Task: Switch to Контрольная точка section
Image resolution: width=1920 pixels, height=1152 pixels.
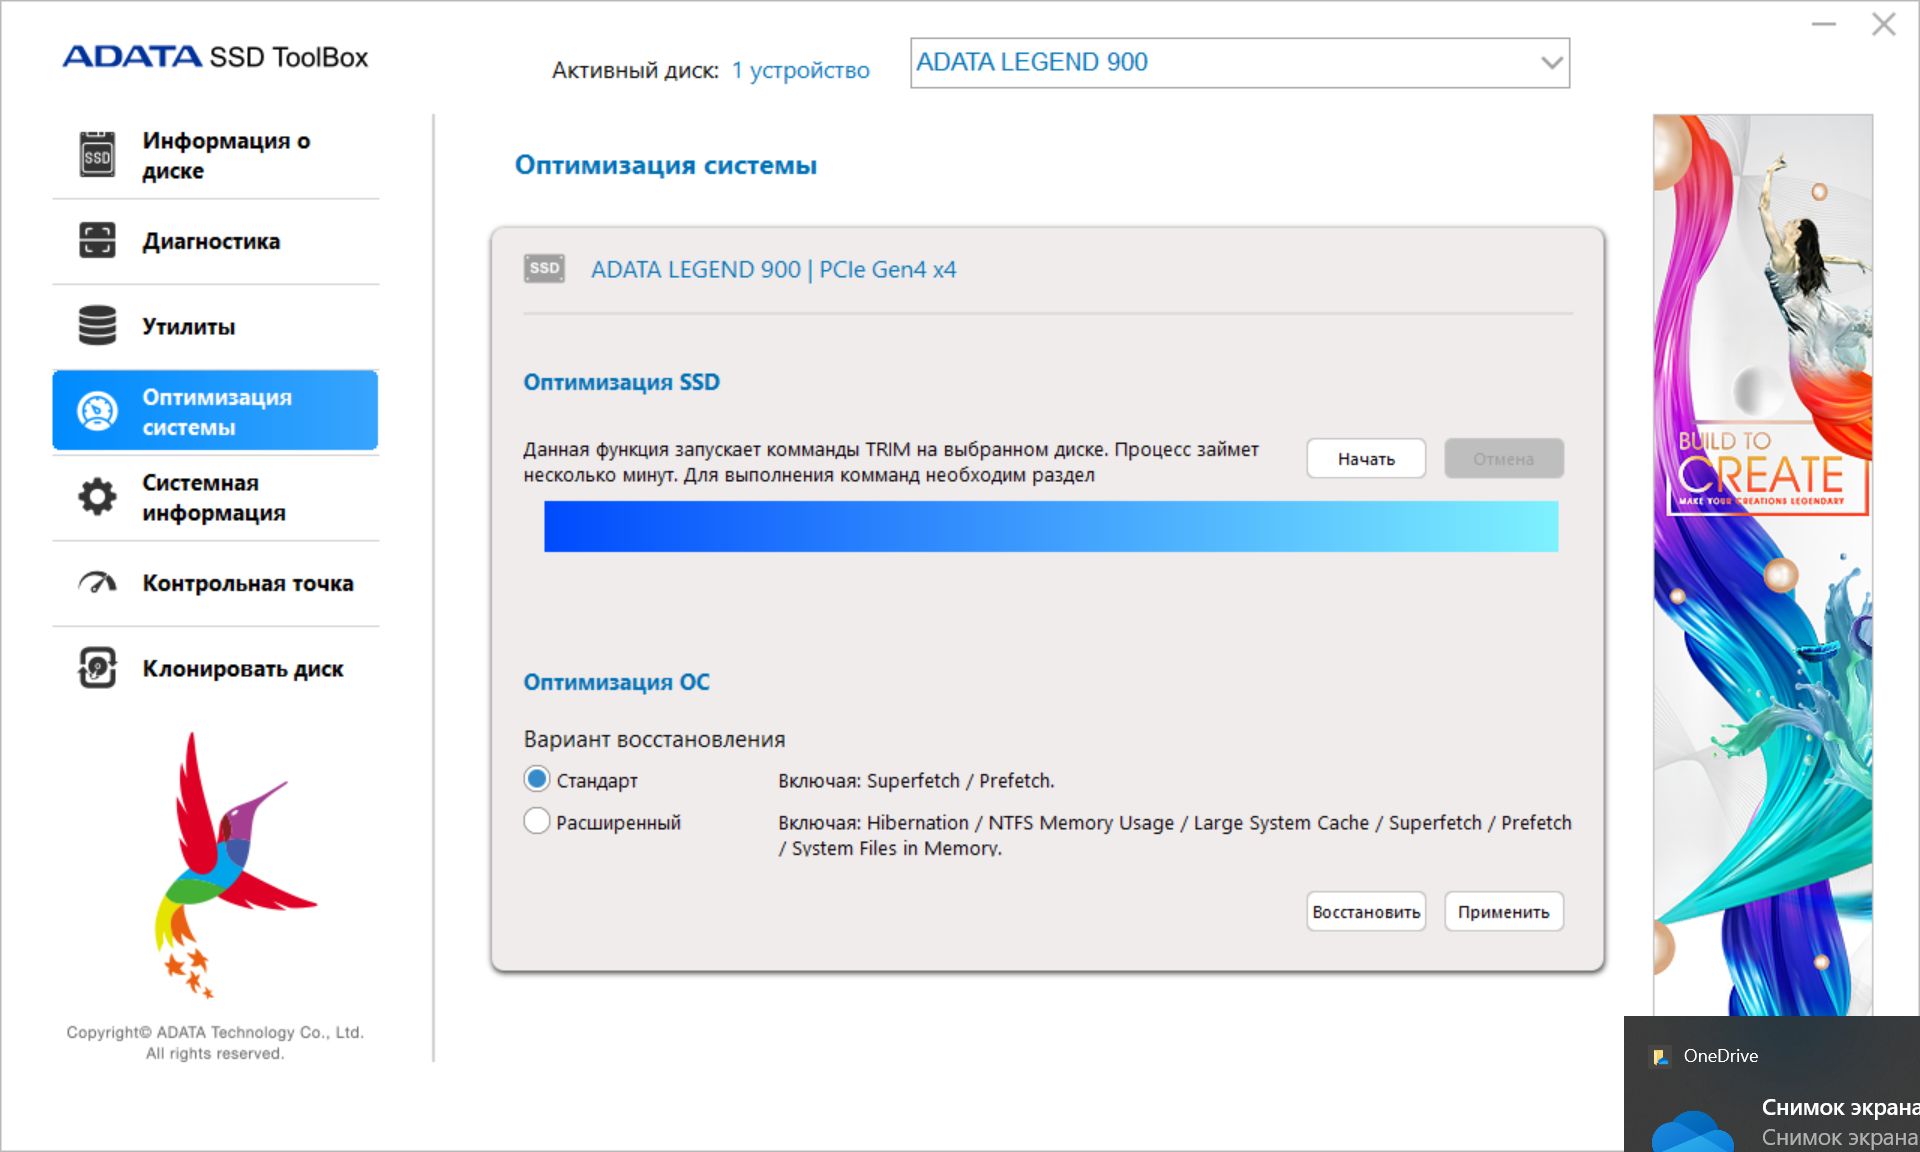Action: point(215,583)
